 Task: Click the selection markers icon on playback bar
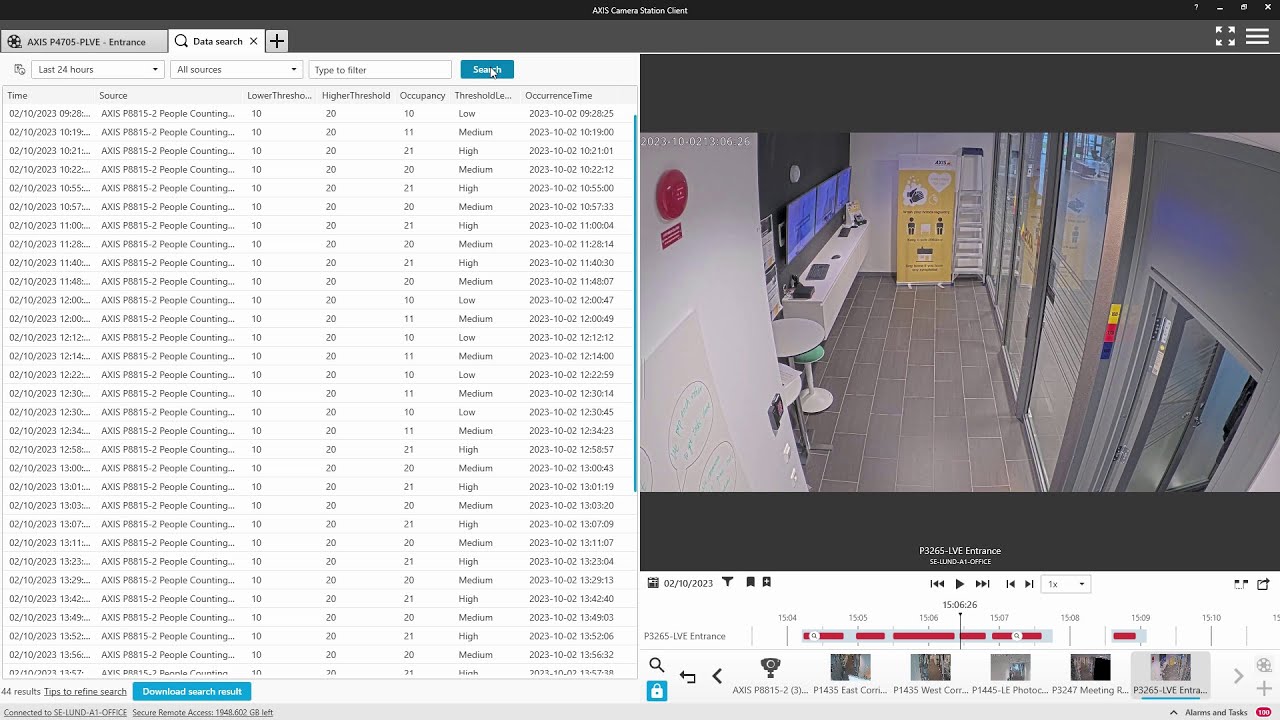1241,584
